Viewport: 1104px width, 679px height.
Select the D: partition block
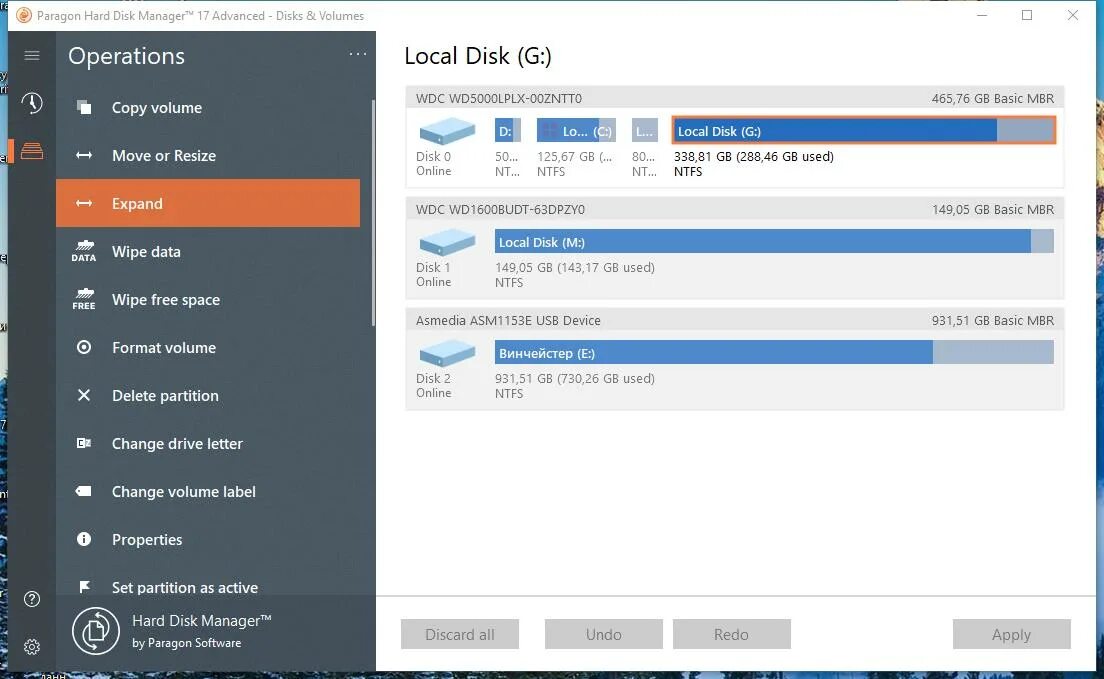(508, 130)
